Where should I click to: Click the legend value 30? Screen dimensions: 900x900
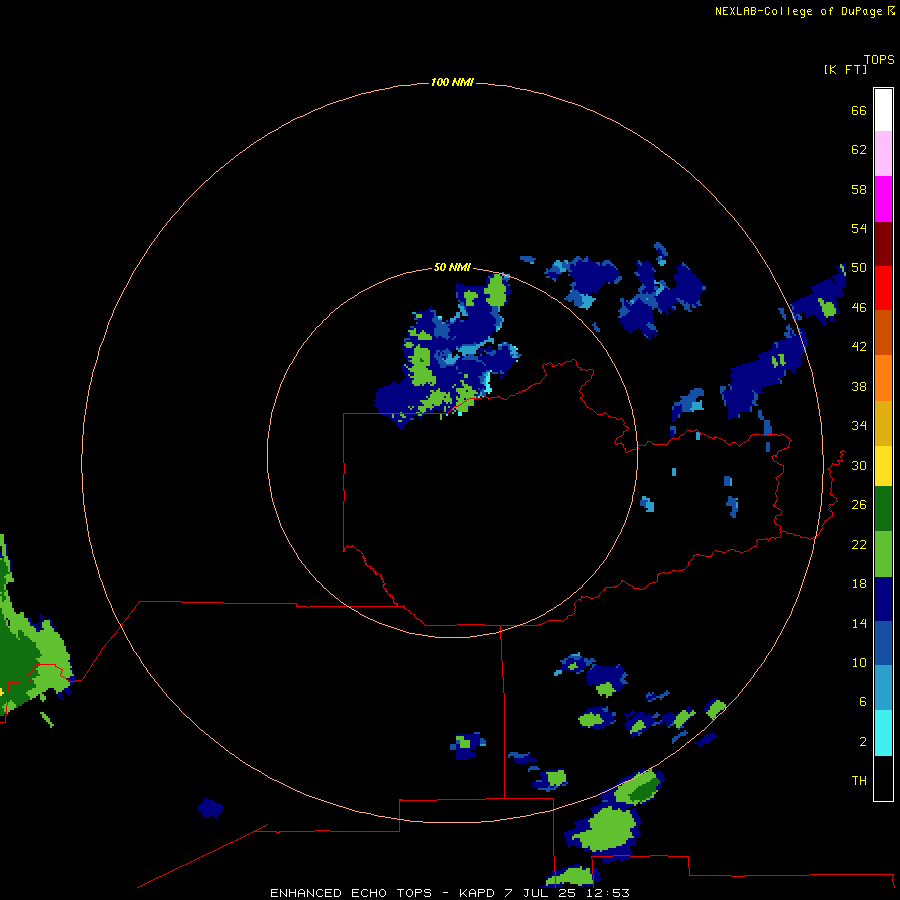[859, 465]
